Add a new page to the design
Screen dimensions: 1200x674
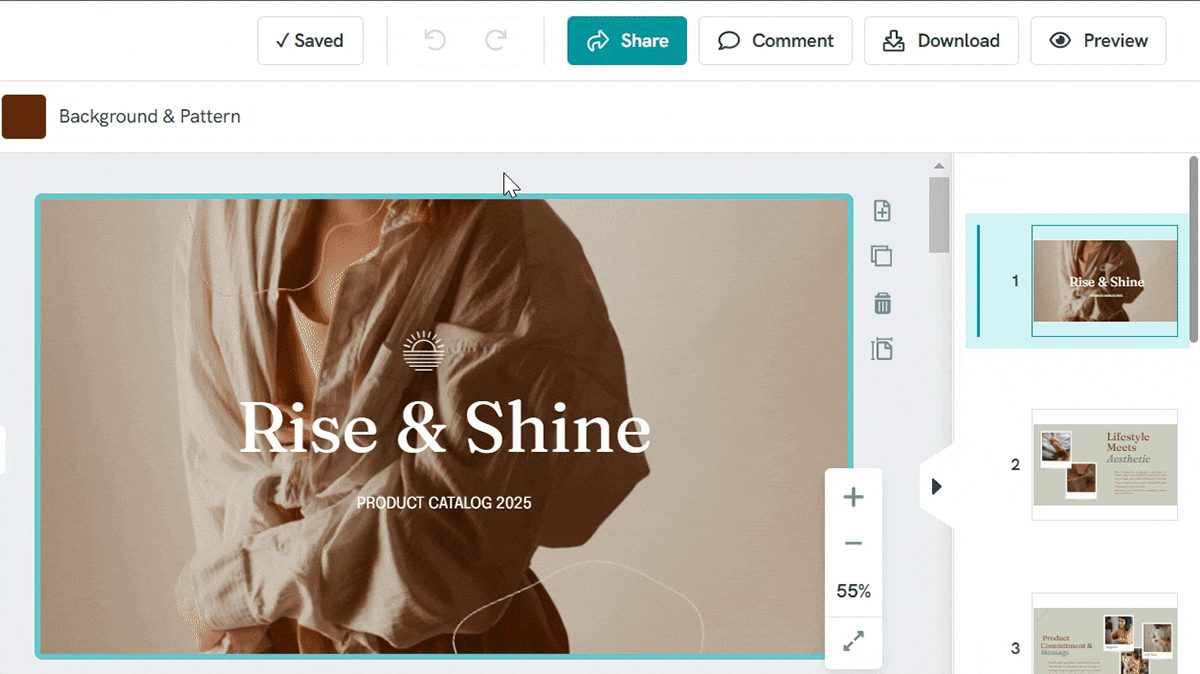881,210
